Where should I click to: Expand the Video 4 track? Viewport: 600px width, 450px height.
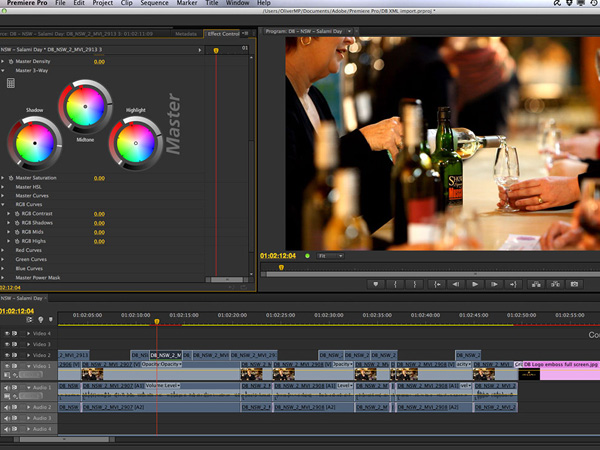point(28,333)
